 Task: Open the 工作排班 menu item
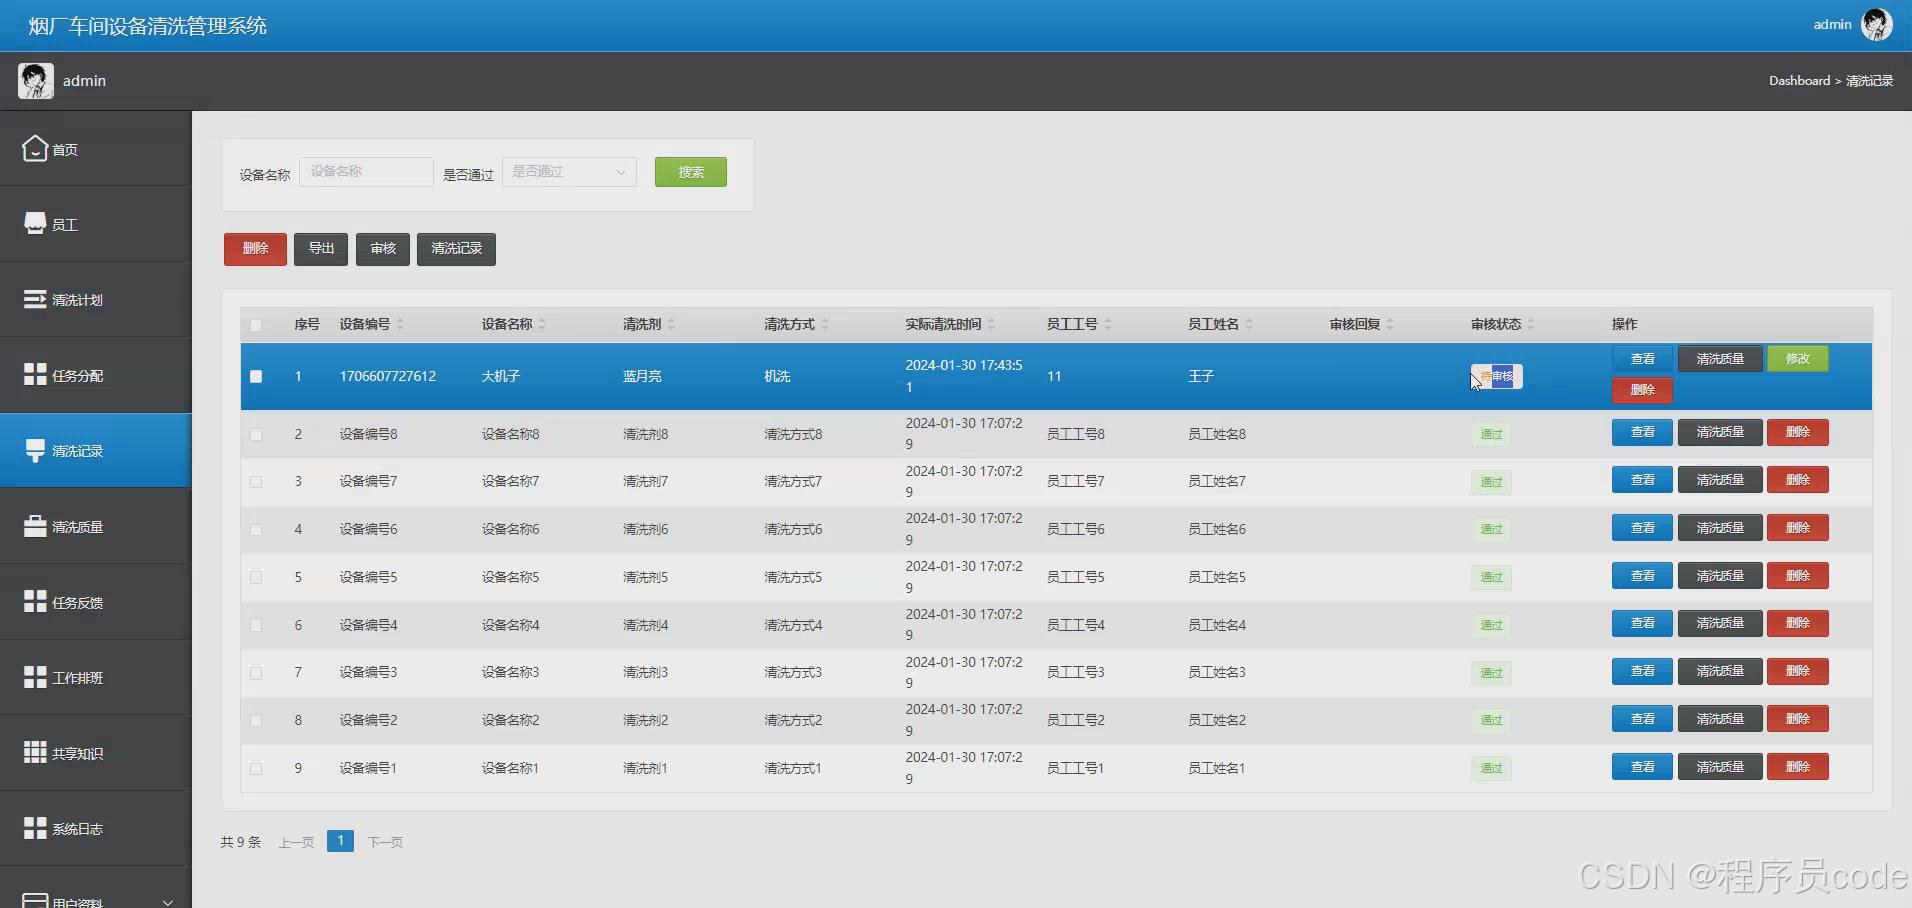coord(95,677)
